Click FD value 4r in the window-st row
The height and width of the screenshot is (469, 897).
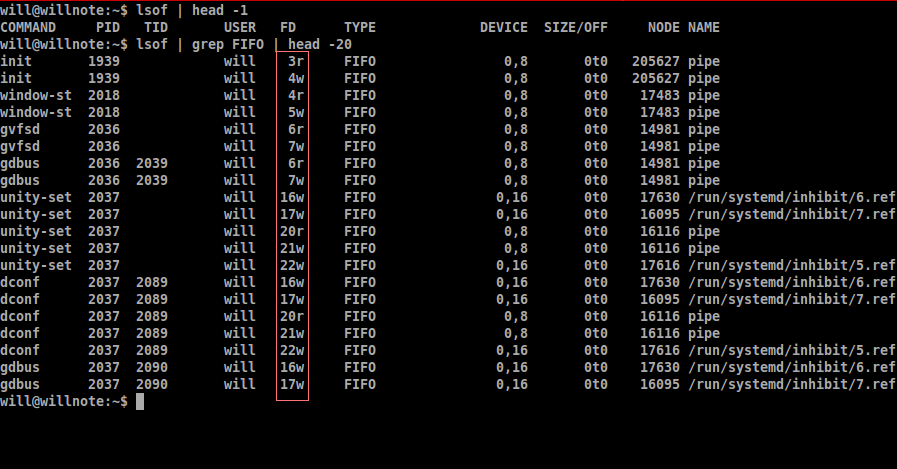(296, 96)
